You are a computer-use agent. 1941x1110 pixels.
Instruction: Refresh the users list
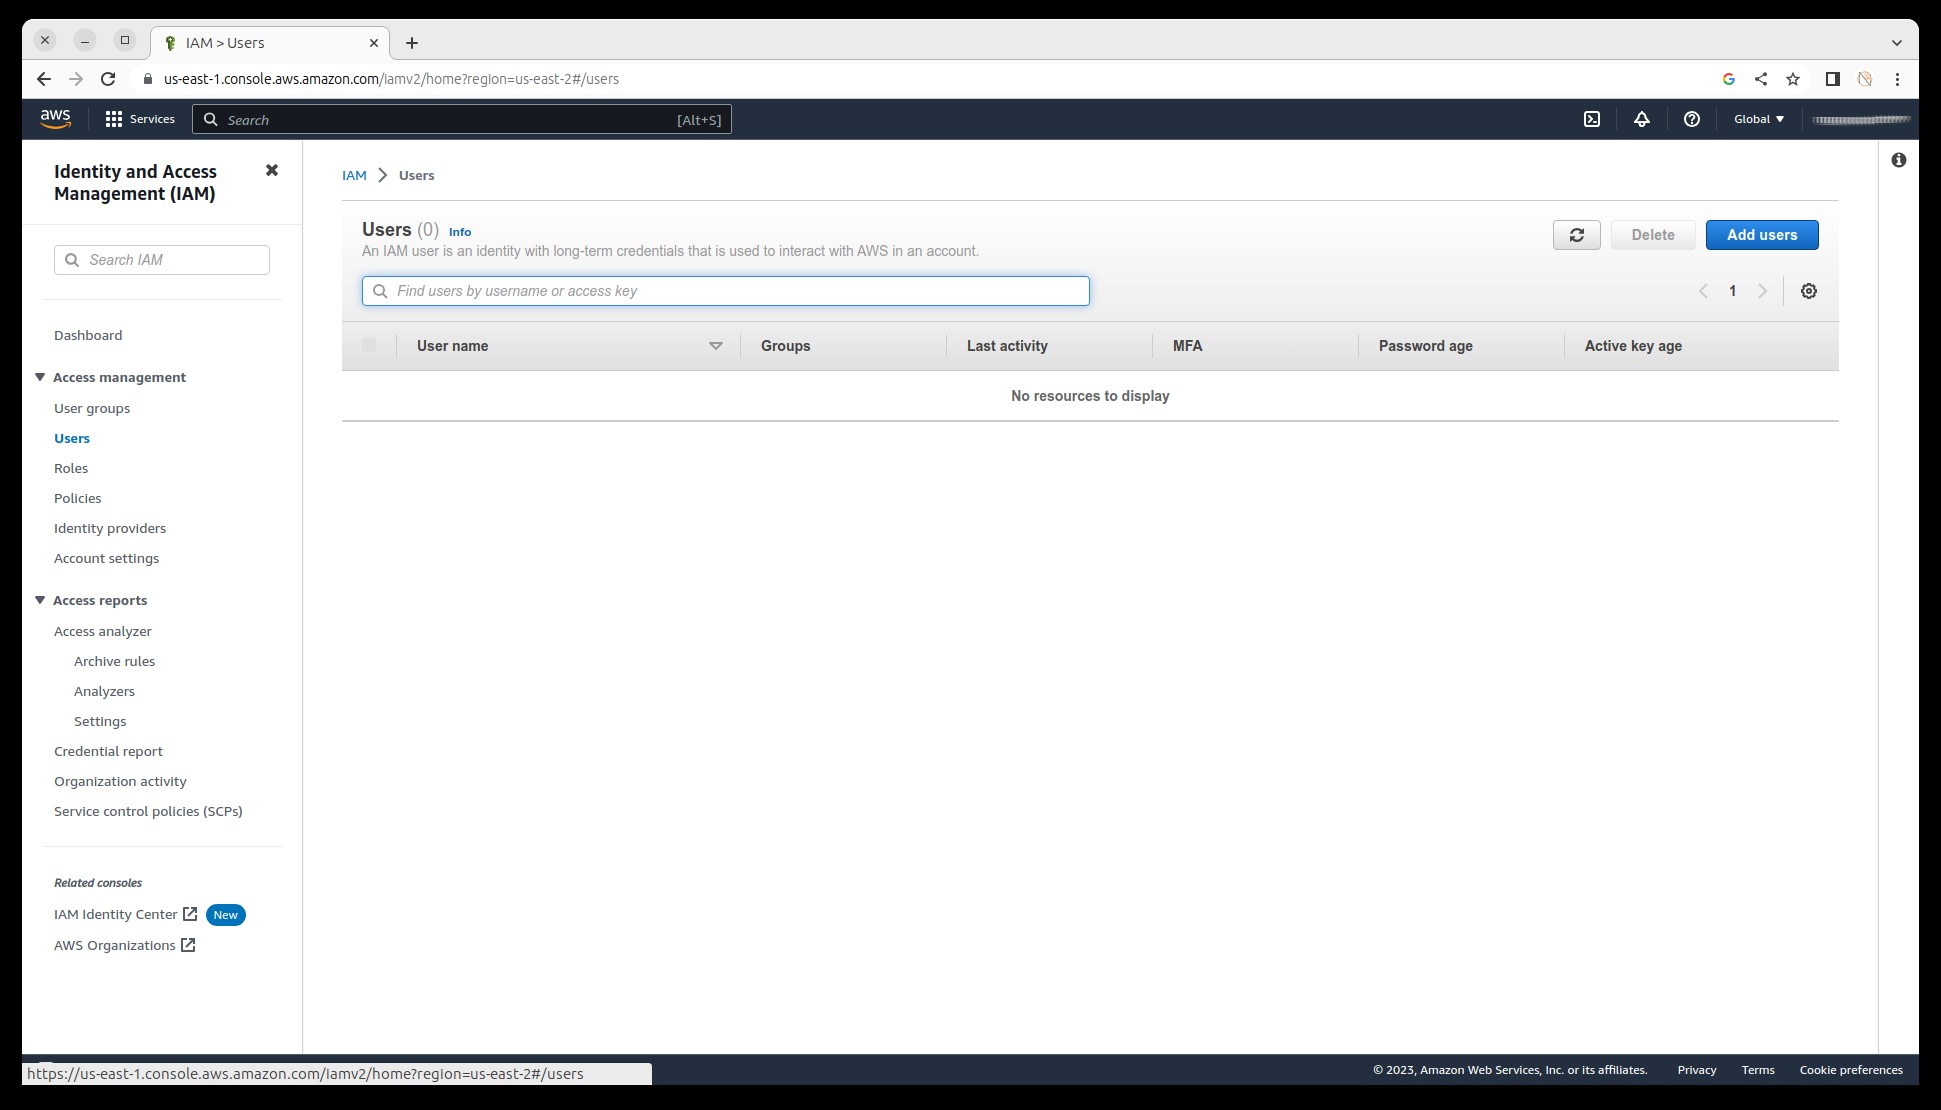1577,235
